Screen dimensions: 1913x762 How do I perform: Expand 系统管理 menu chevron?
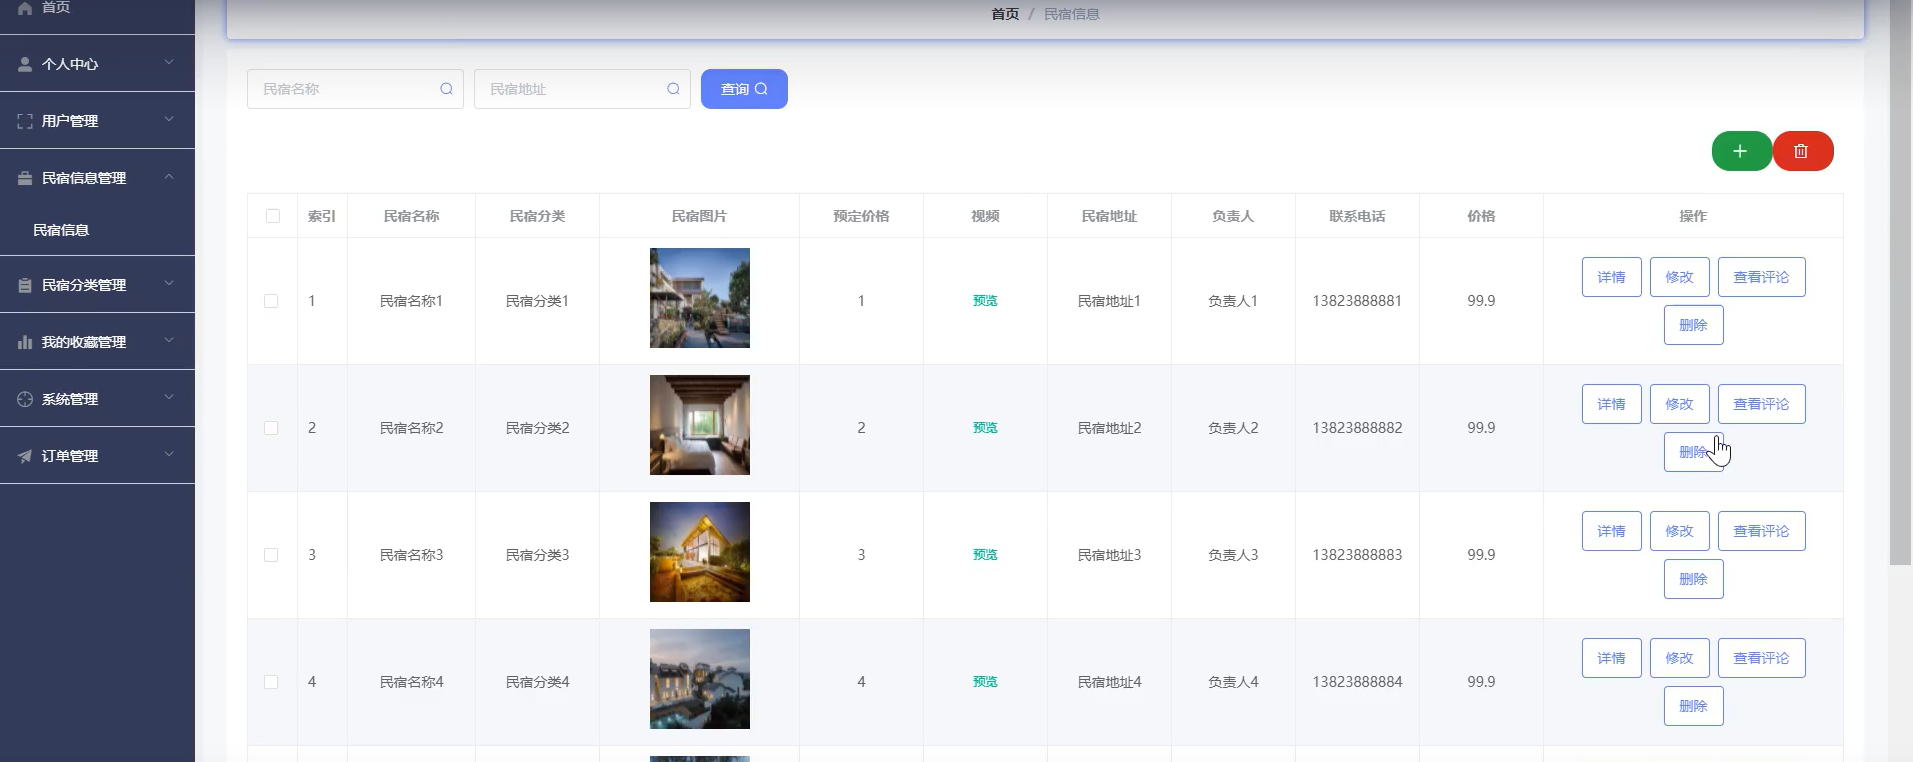[169, 397]
